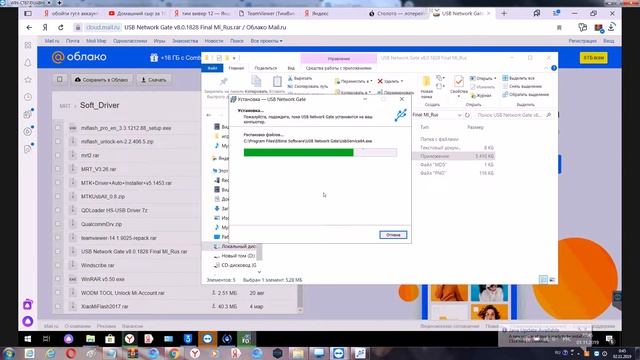Tick the checkbox for miflash_unlock-en zip

click(x=58, y=142)
